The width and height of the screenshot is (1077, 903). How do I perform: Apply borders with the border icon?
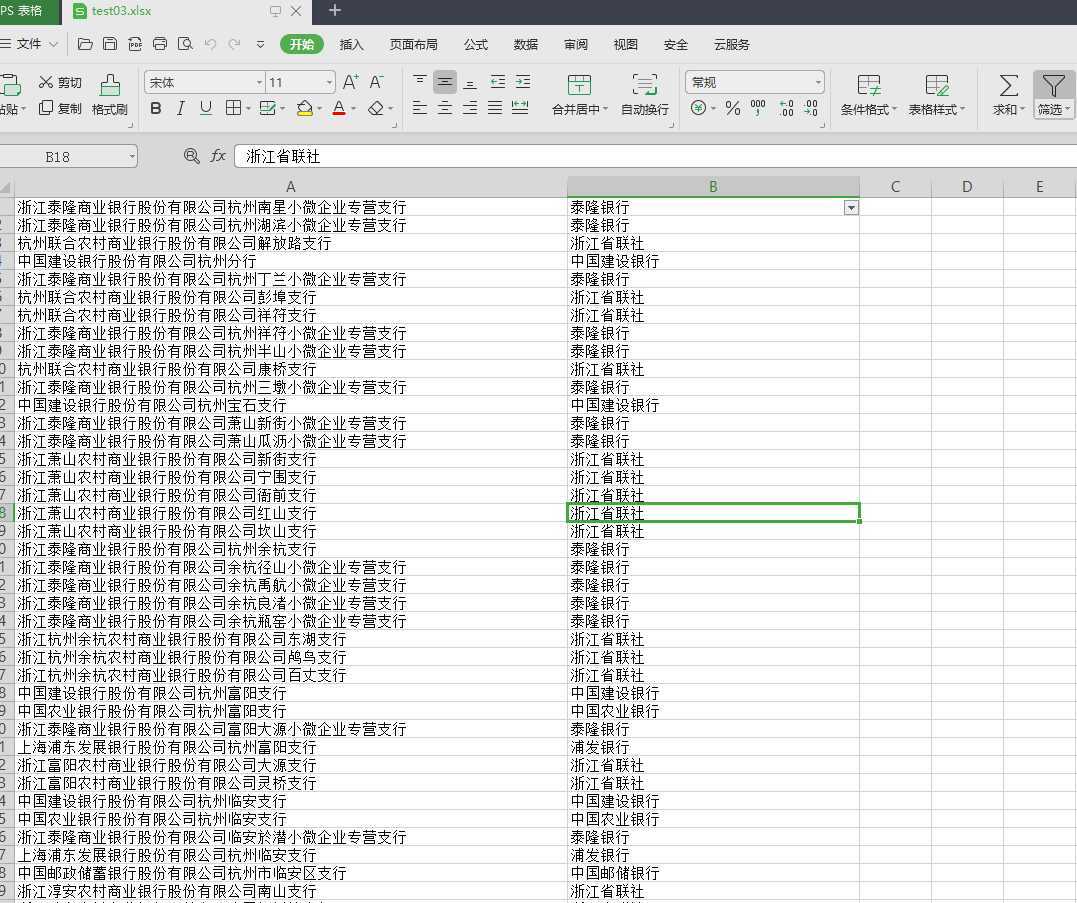click(234, 108)
